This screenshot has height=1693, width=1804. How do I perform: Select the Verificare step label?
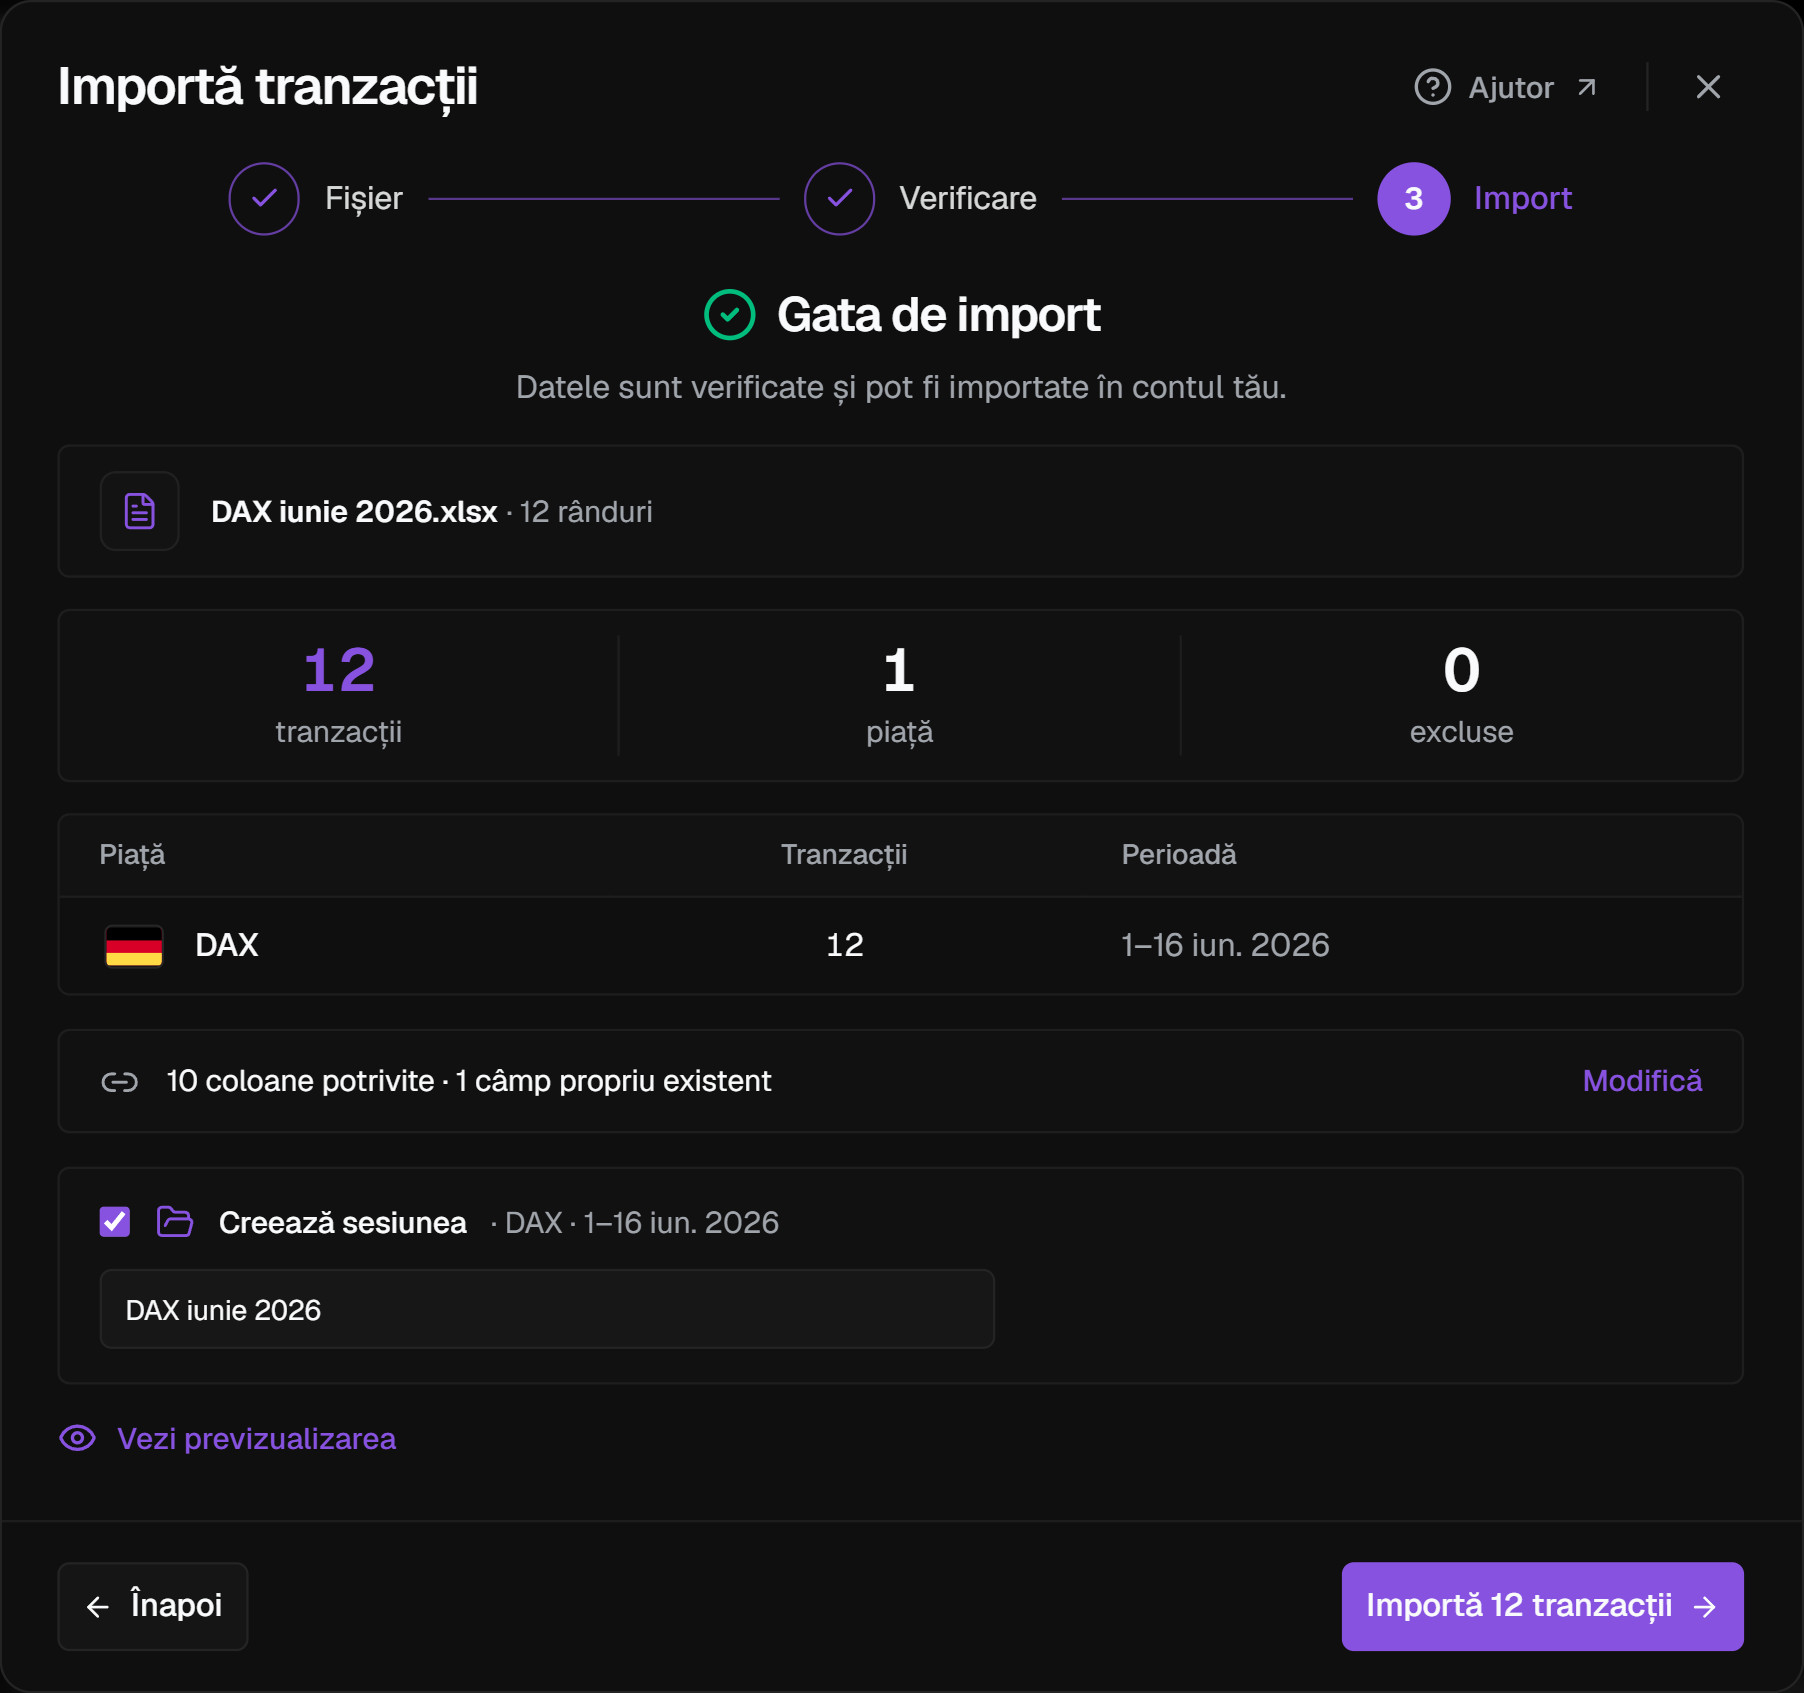(967, 199)
